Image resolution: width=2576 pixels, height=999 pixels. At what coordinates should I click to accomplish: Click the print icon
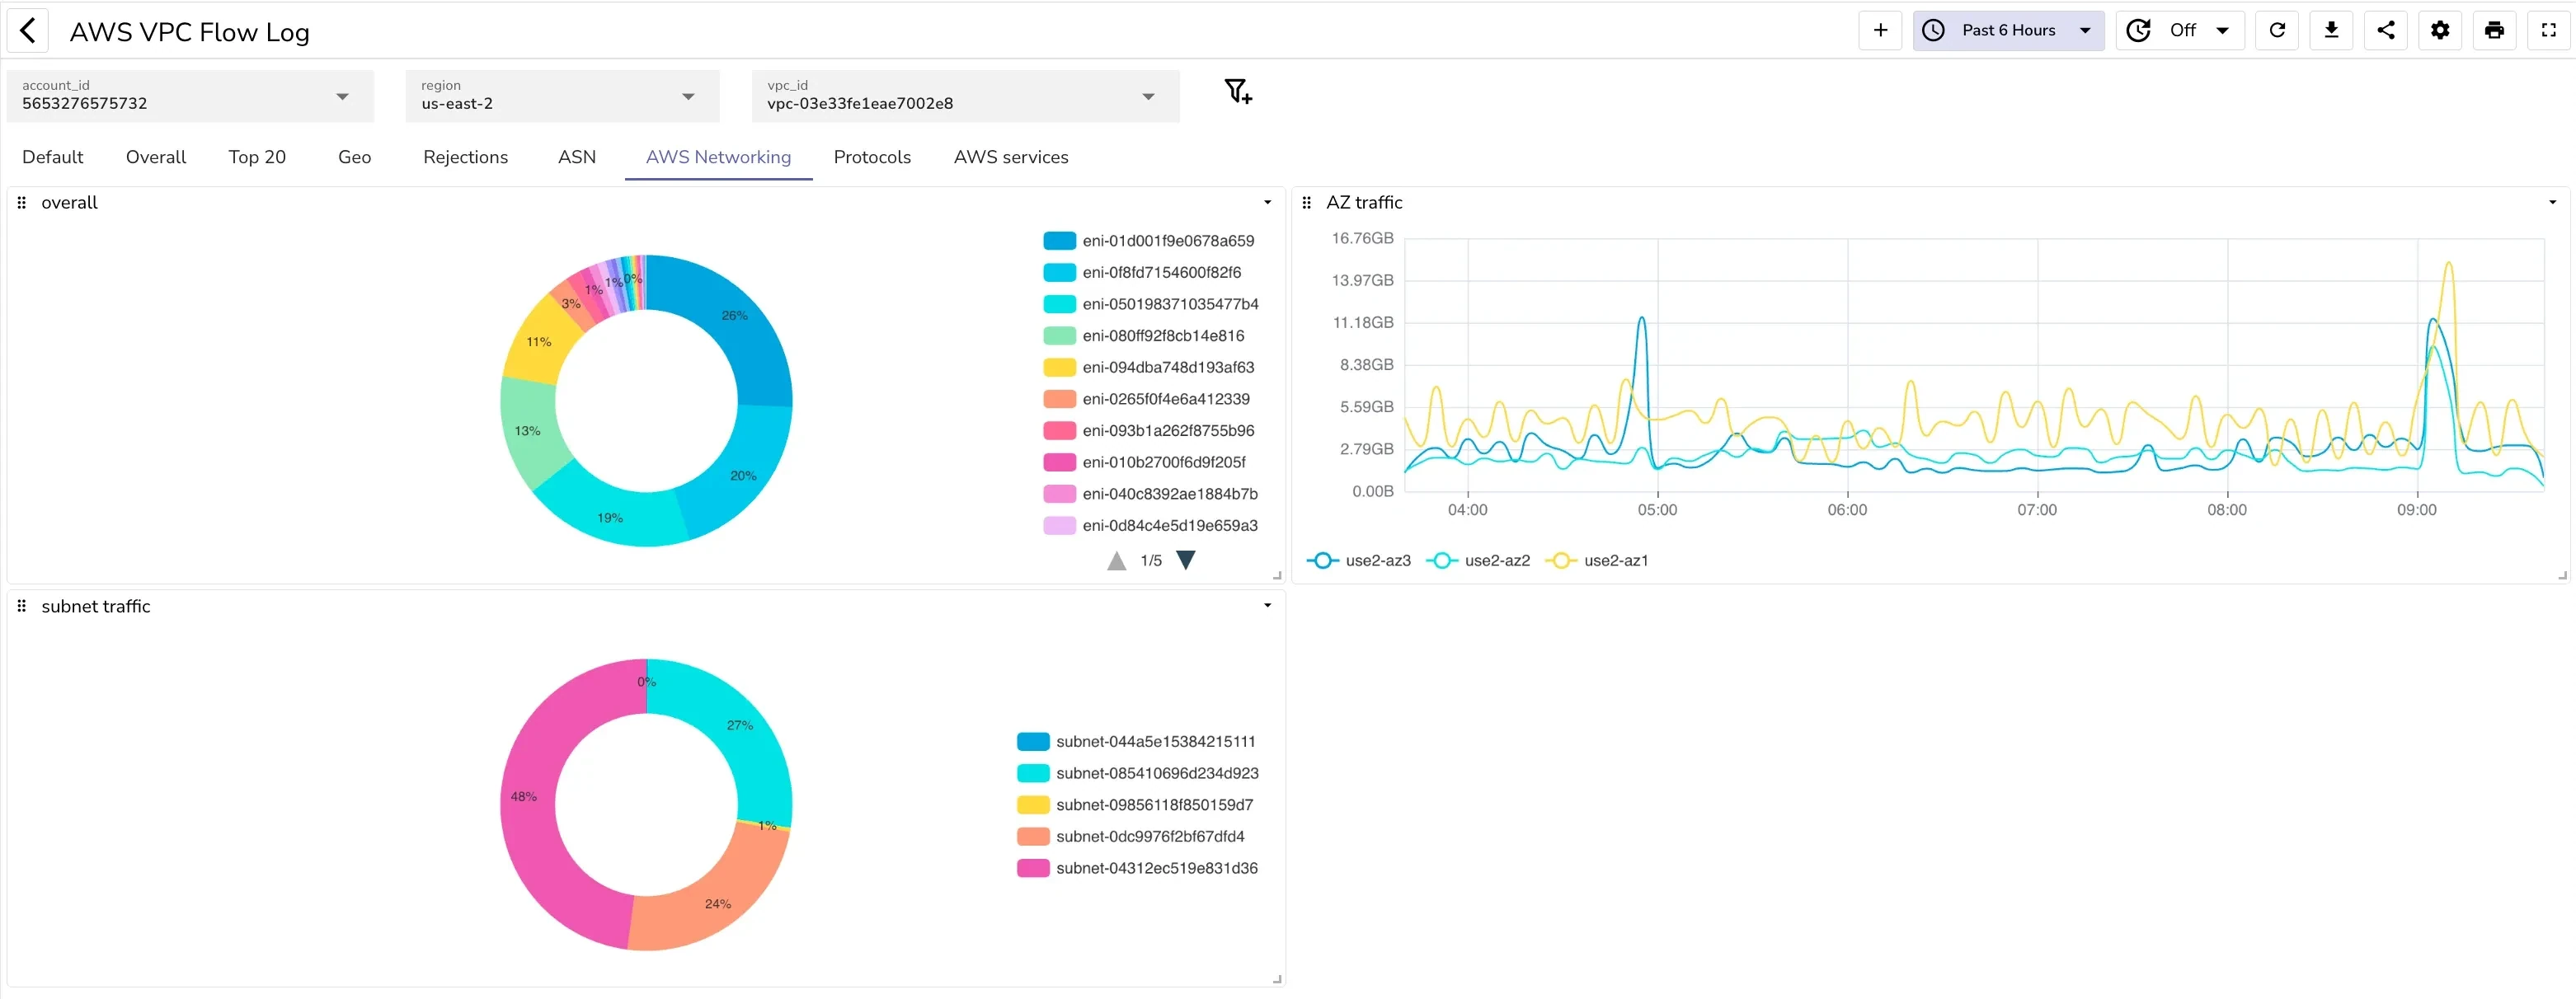pos(2494,30)
